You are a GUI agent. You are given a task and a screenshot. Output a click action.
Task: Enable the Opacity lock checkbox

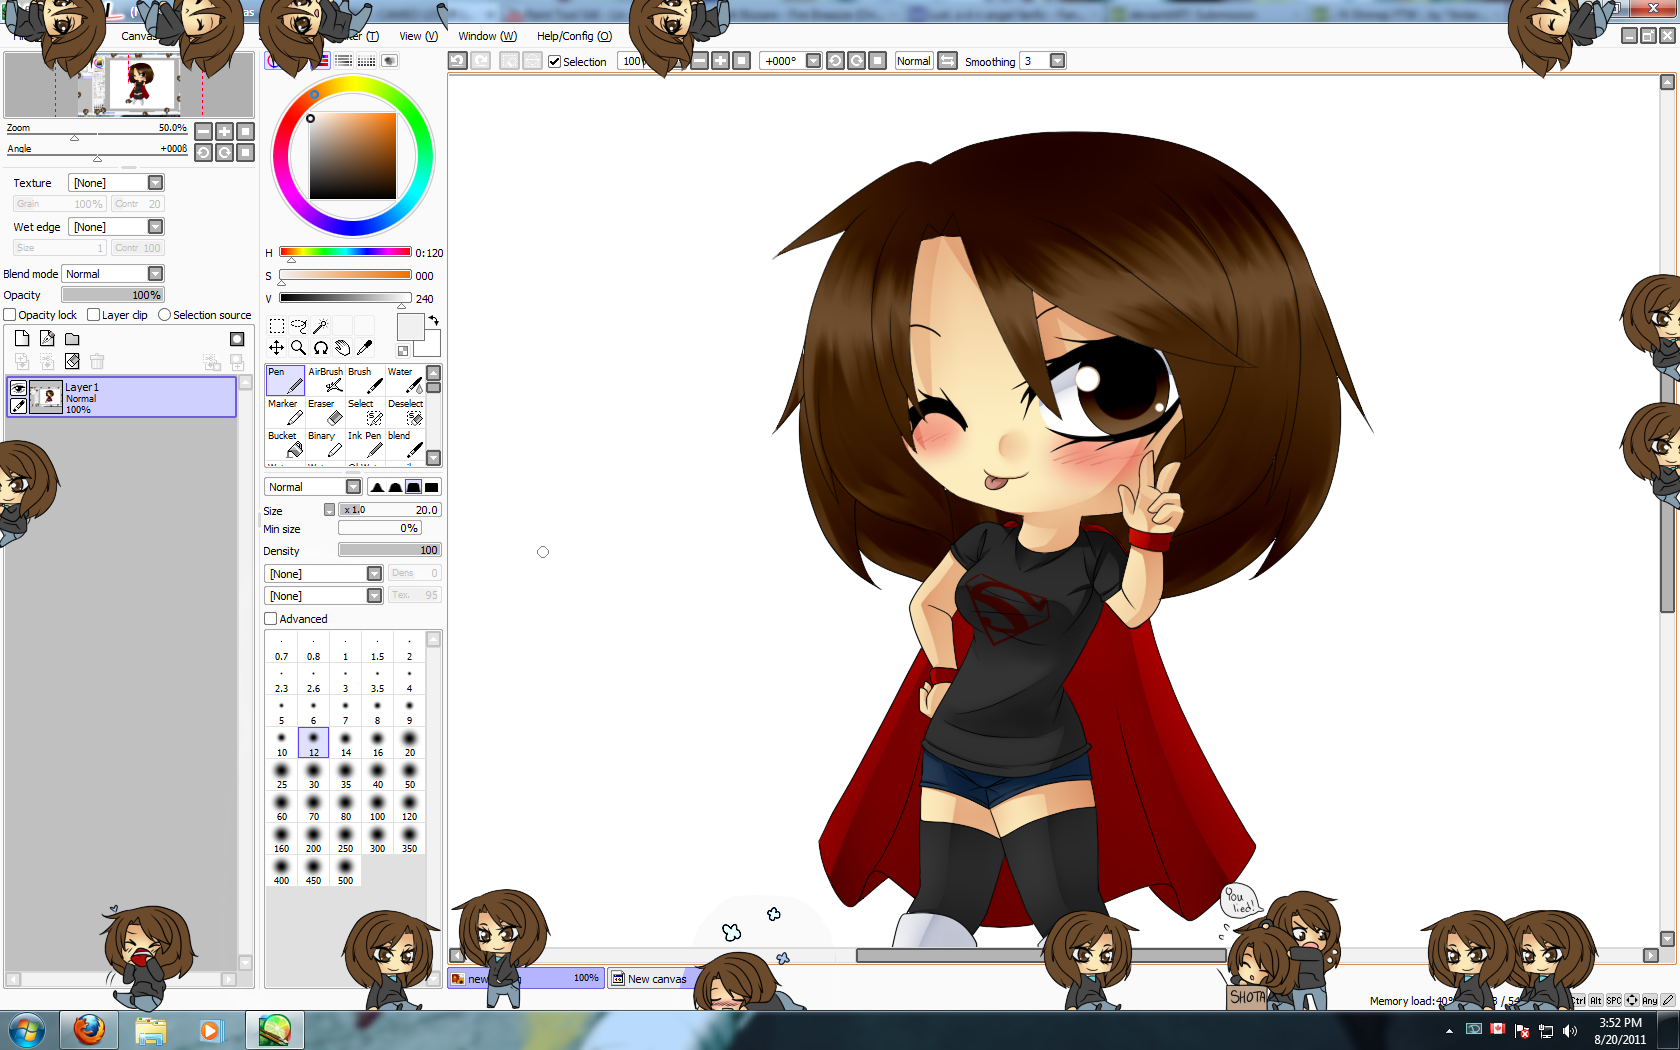click(9, 314)
